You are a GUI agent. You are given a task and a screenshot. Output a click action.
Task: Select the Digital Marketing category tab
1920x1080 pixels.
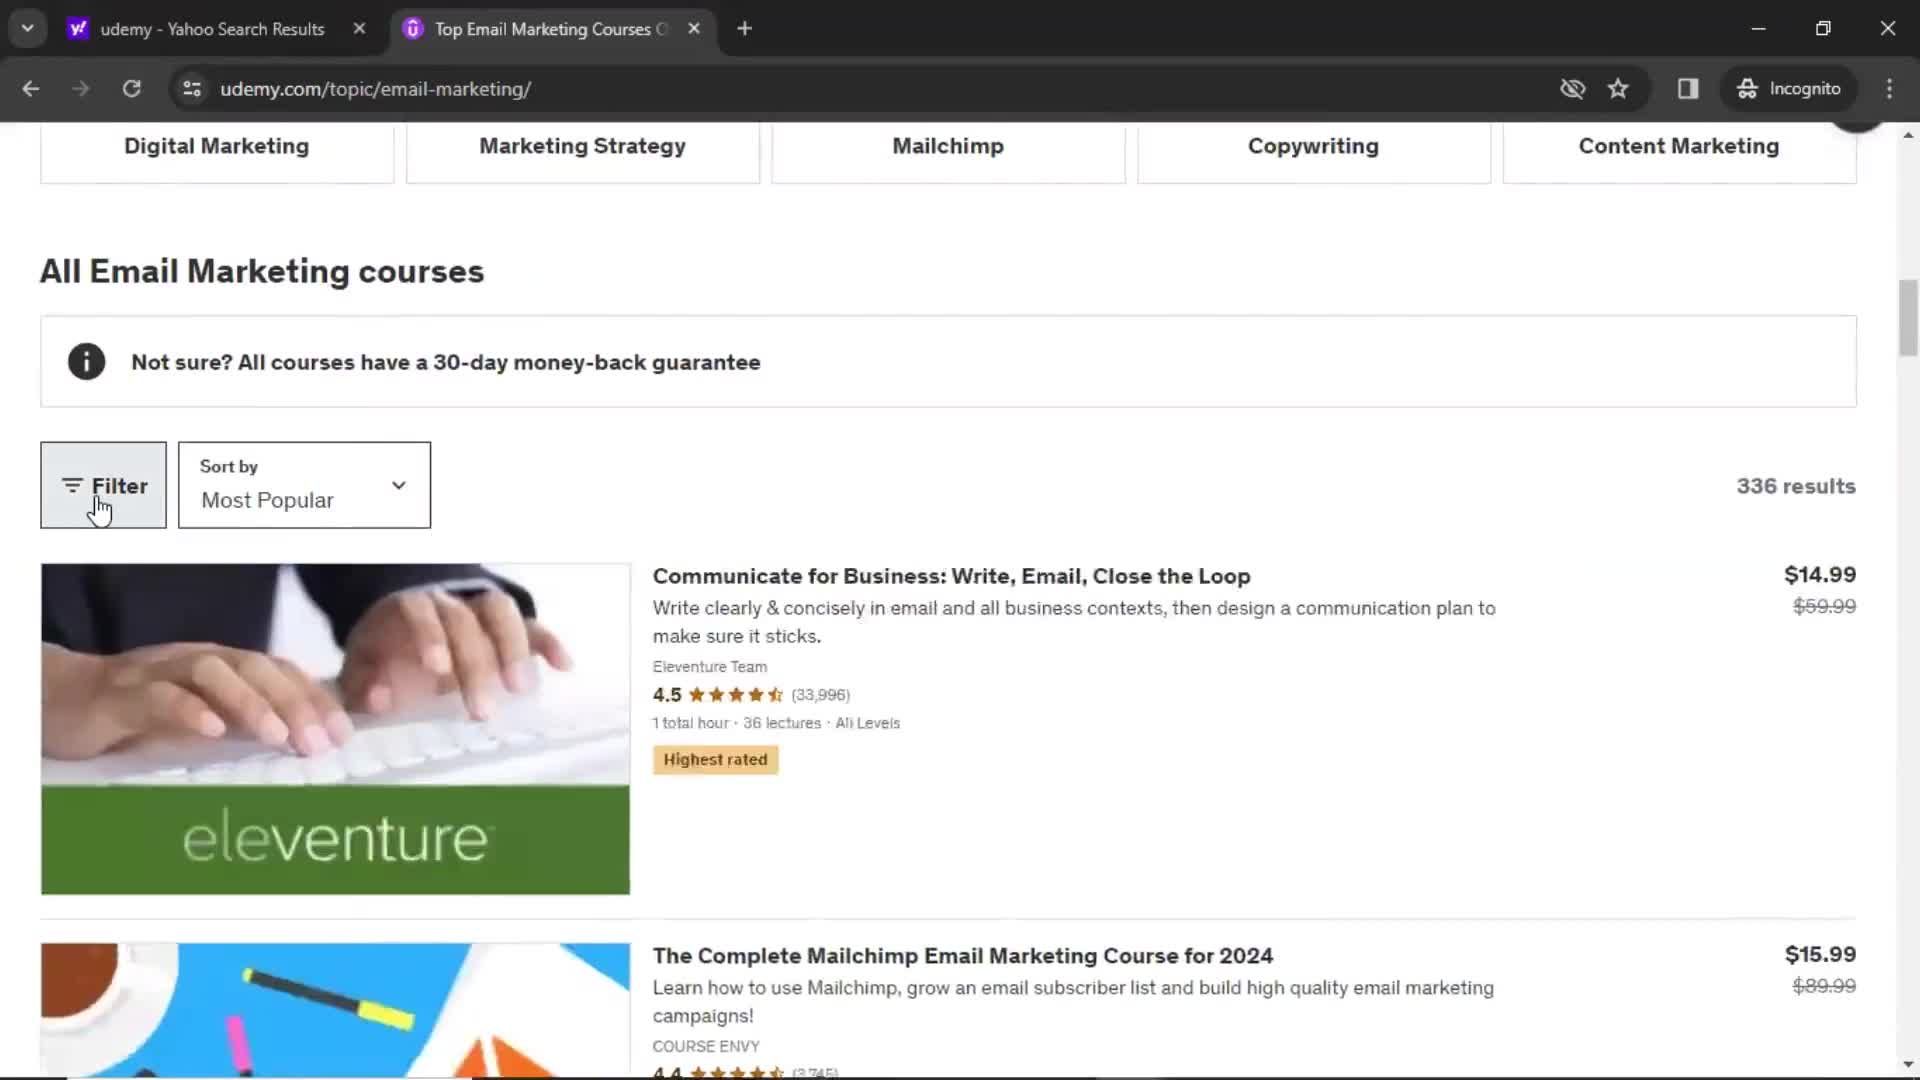[216, 146]
